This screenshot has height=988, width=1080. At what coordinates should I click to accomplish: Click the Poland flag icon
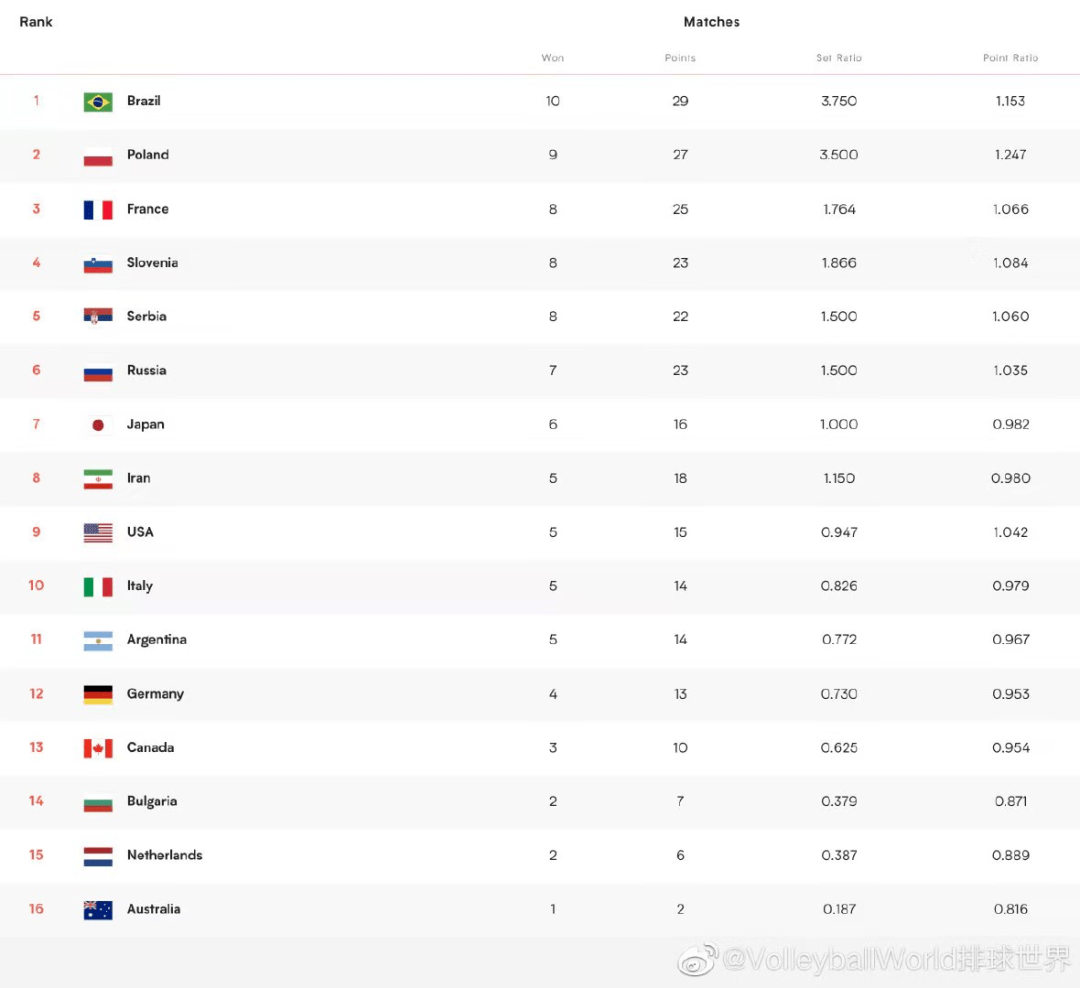98,156
